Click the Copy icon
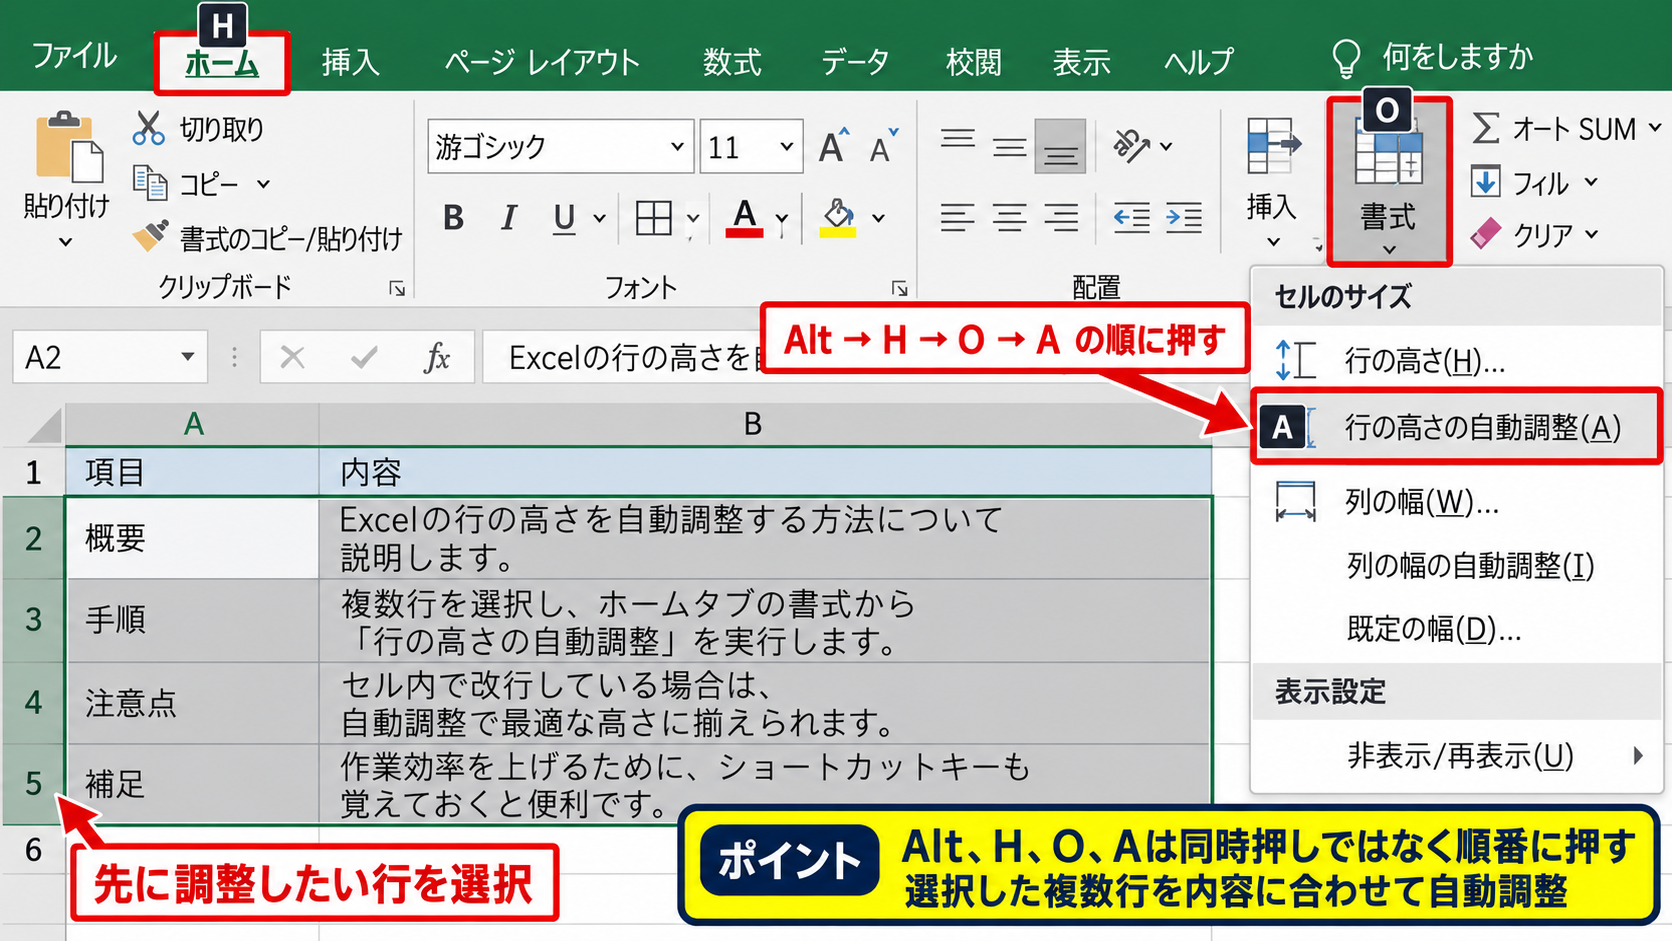 150,183
